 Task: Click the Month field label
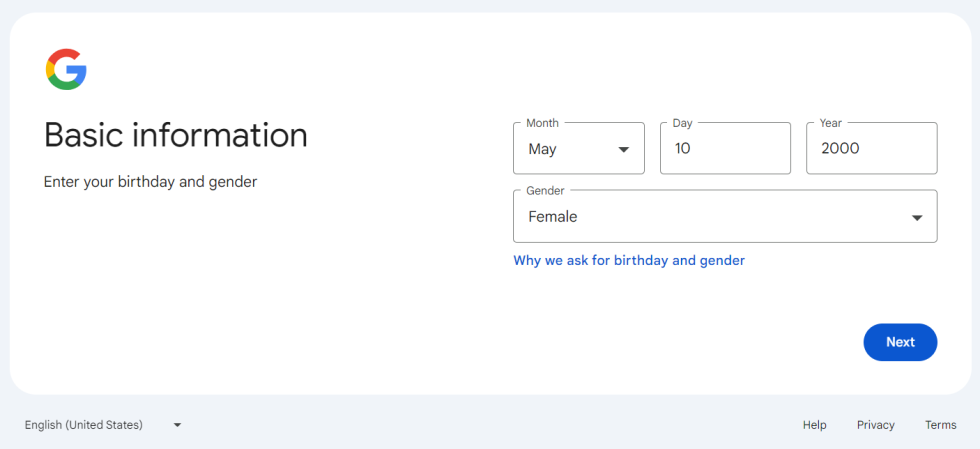click(x=542, y=123)
